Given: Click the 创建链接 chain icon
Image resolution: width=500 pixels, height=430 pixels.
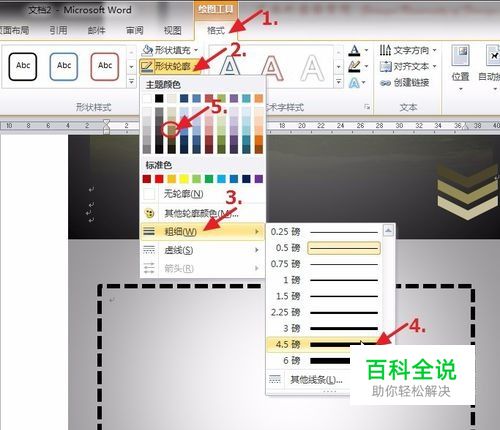Looking at the screenshot, I should tap(385, 83).
